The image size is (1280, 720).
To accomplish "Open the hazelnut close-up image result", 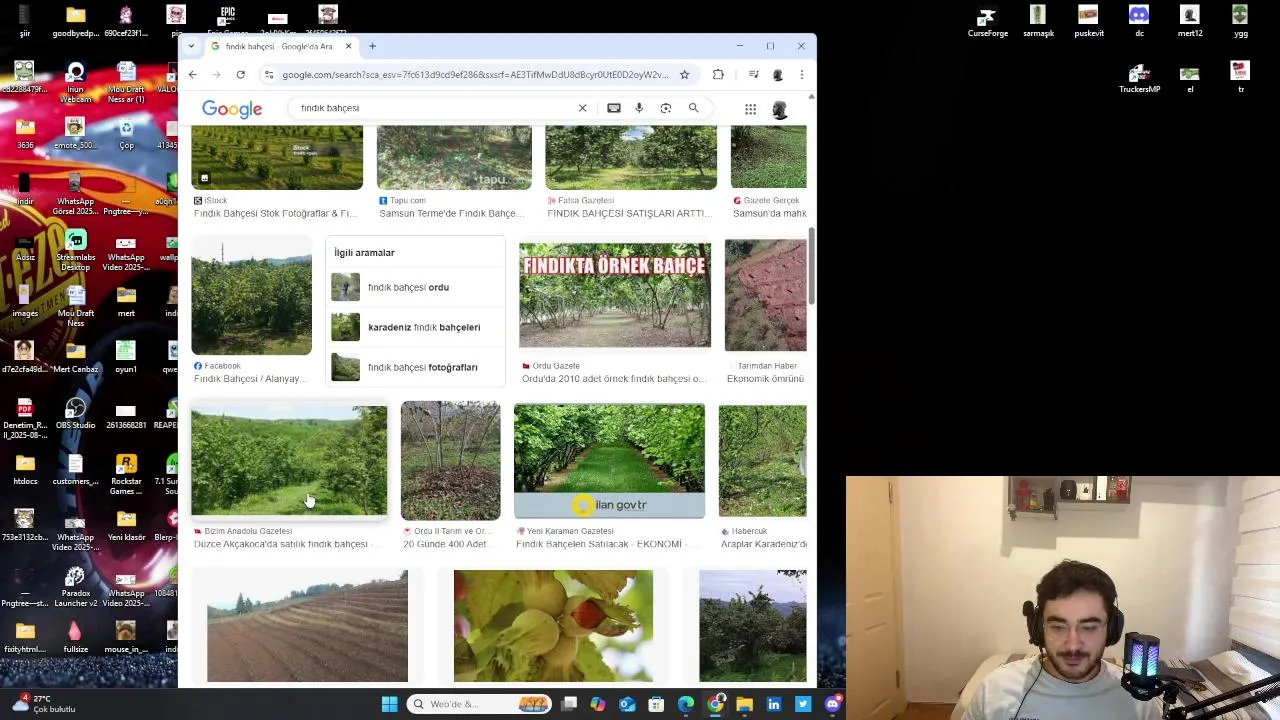I will coord(553,626).
